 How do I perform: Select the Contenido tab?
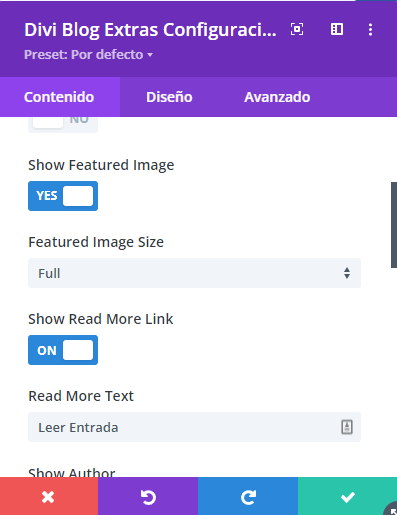tap(59, 97)
